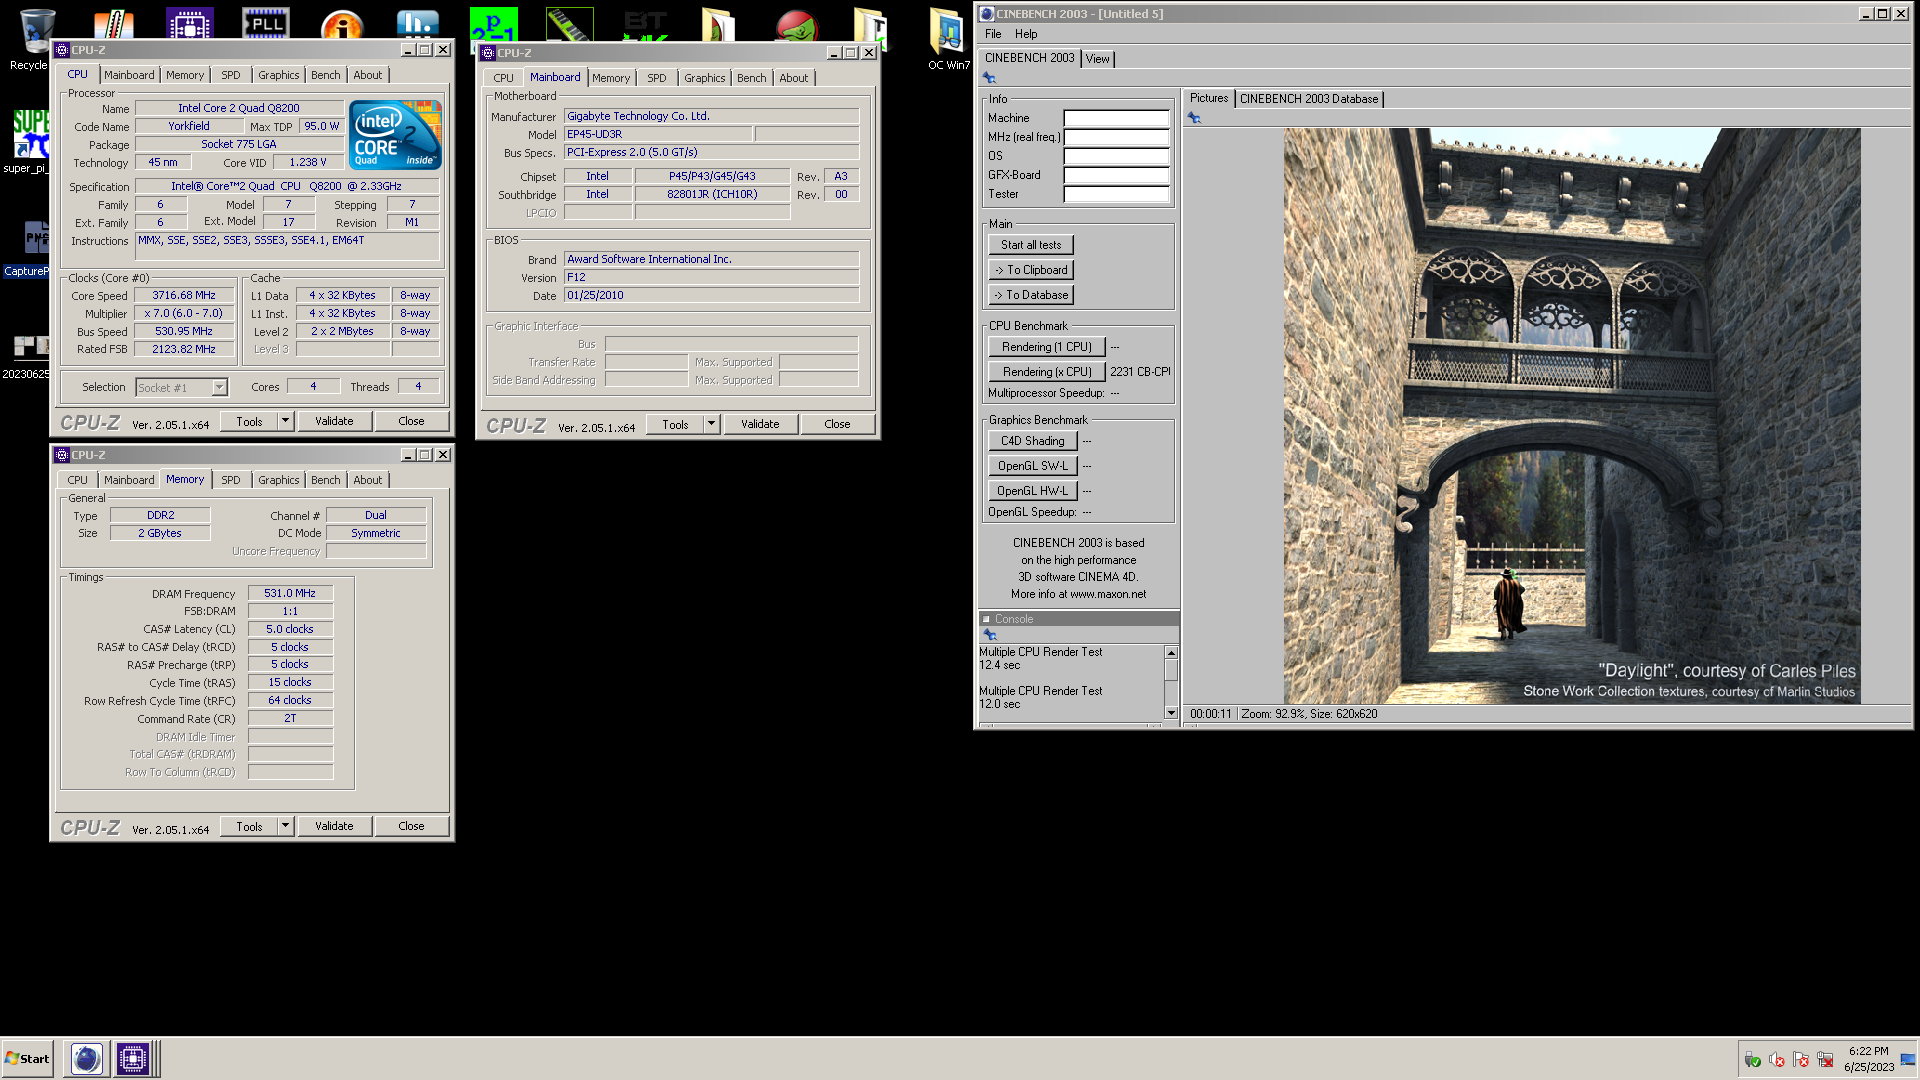Open Tools dropdown arrow in CPU tab window
This screenshot has height=1080, width=1920.
(285, 421)
